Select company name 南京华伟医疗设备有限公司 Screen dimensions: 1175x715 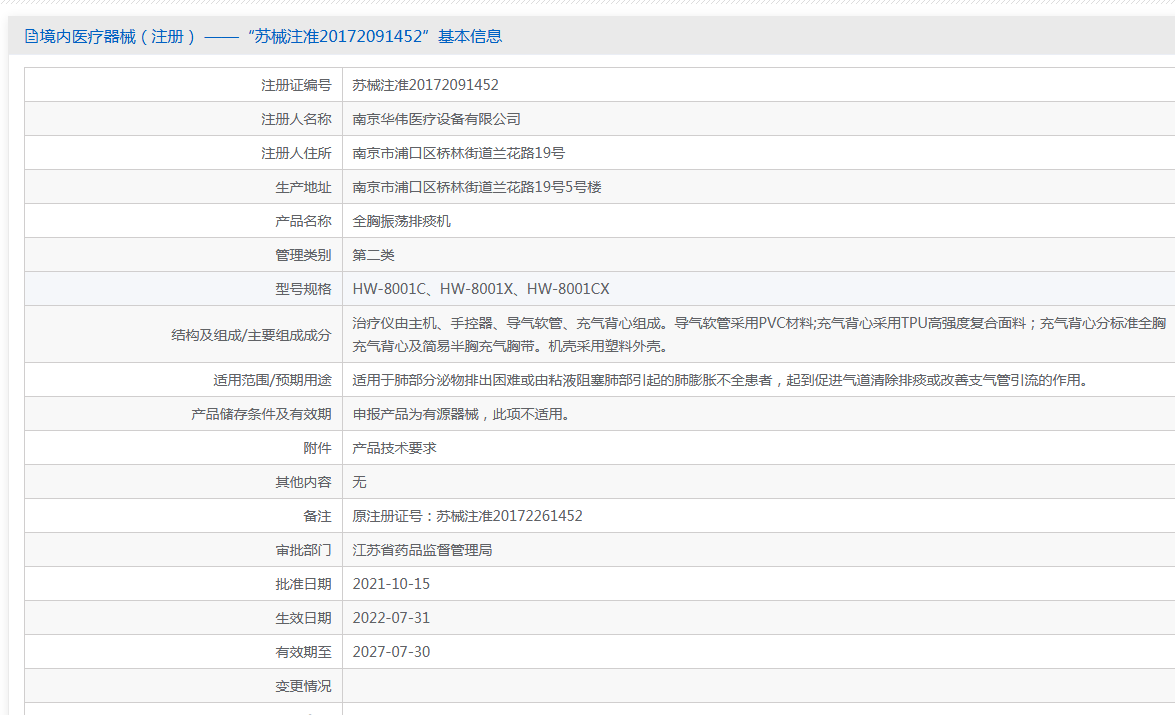coord(436,119)
